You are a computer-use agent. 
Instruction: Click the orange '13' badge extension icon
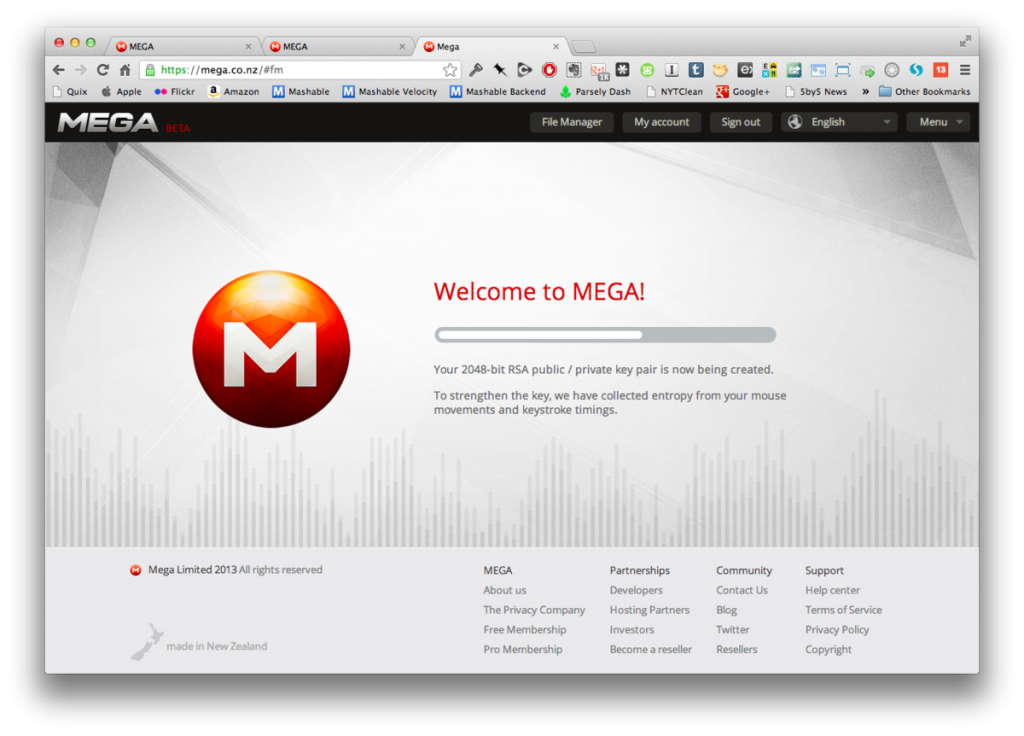[940, 70]
